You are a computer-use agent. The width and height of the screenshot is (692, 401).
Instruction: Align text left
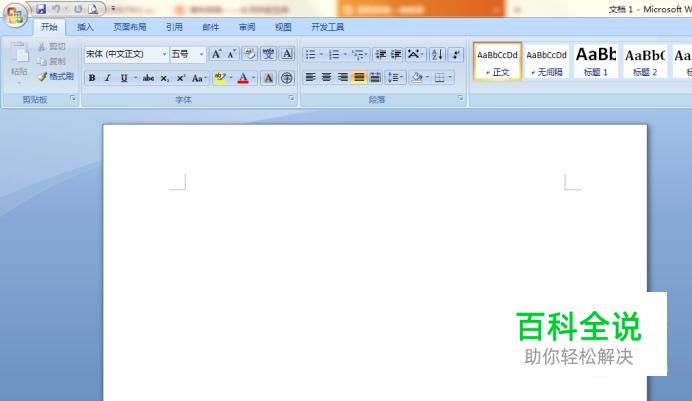tap(310, 78)
